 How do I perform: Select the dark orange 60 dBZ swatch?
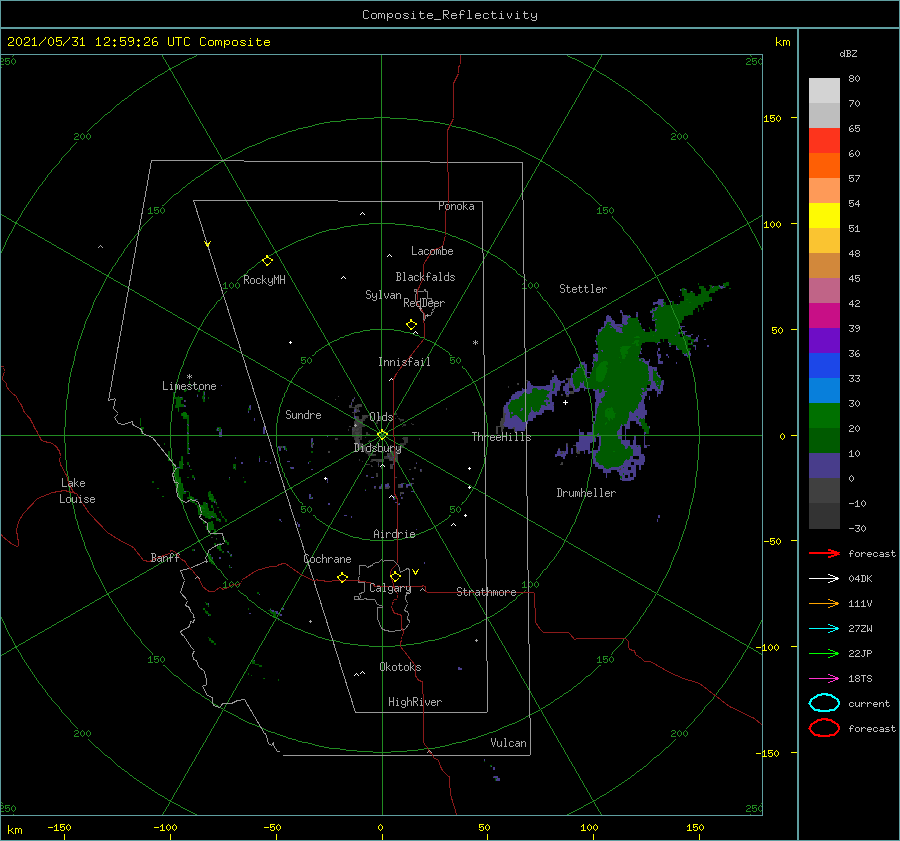[x=824, y=165]
